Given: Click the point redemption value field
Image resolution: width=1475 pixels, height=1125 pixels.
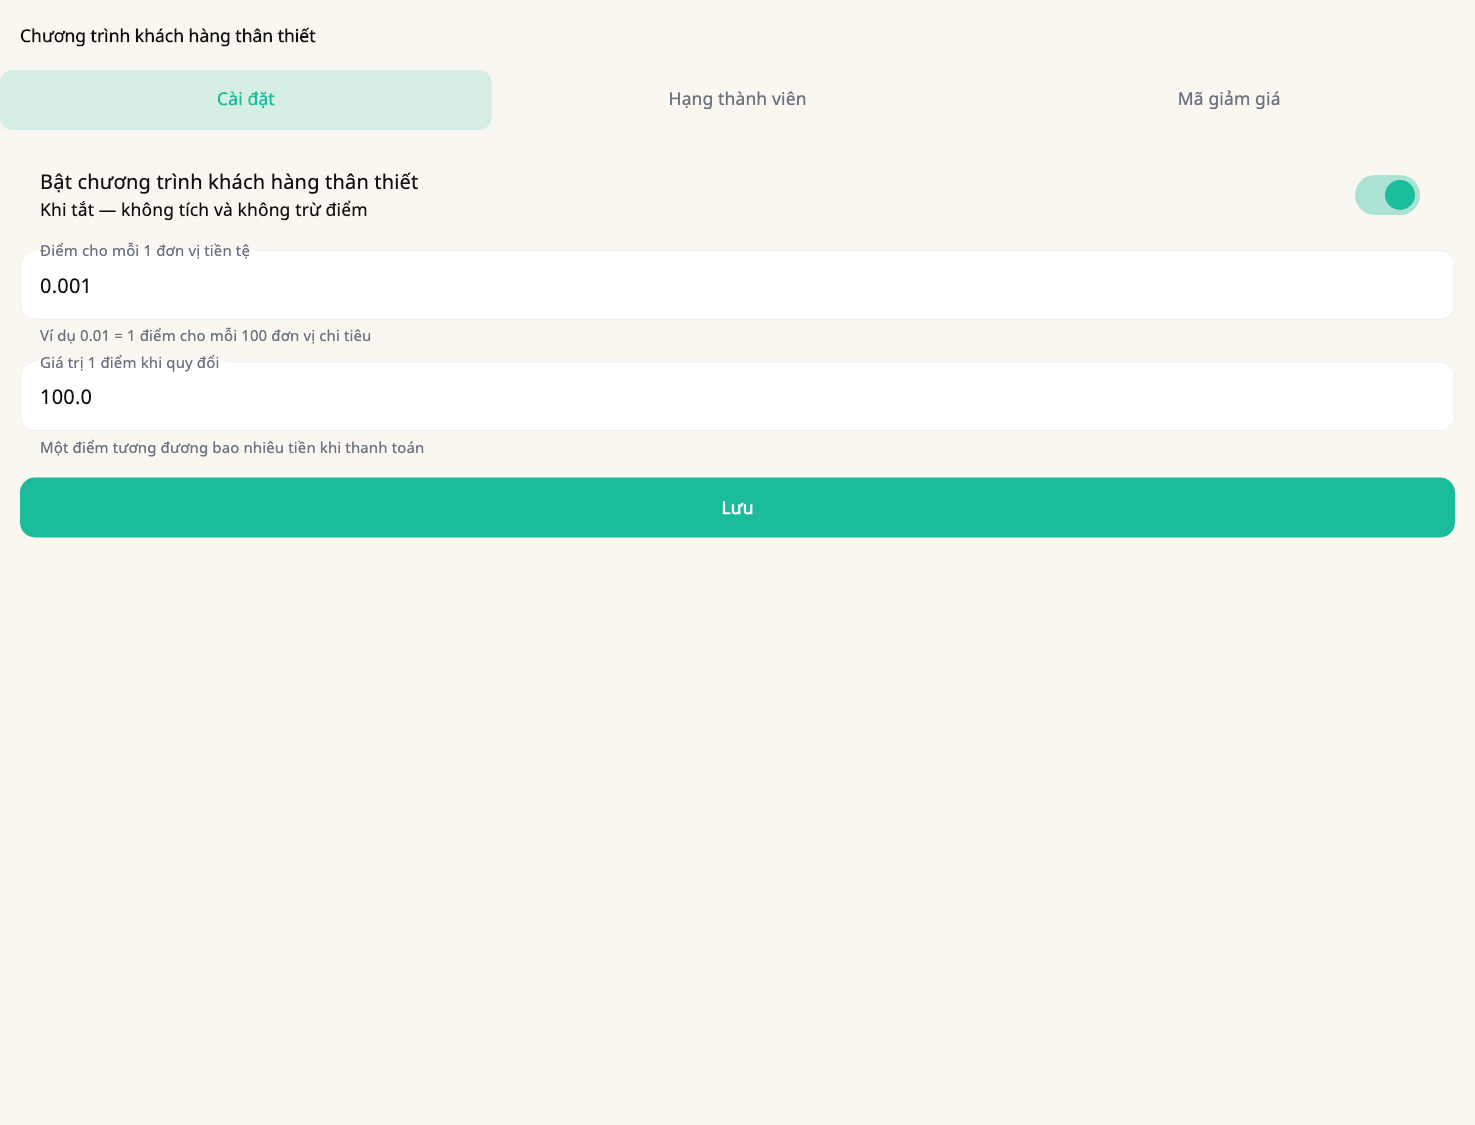Looking at the screenshot, I should click(737, 397).
